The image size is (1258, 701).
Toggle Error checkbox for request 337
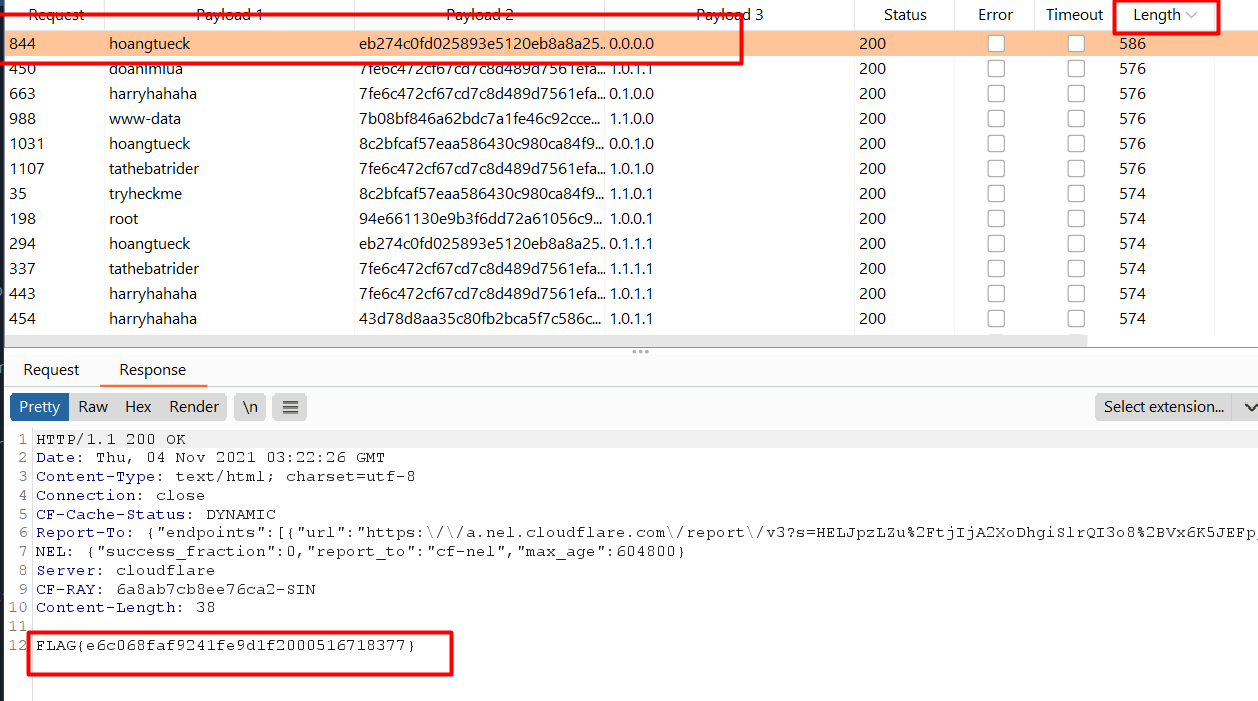(996, 269)
